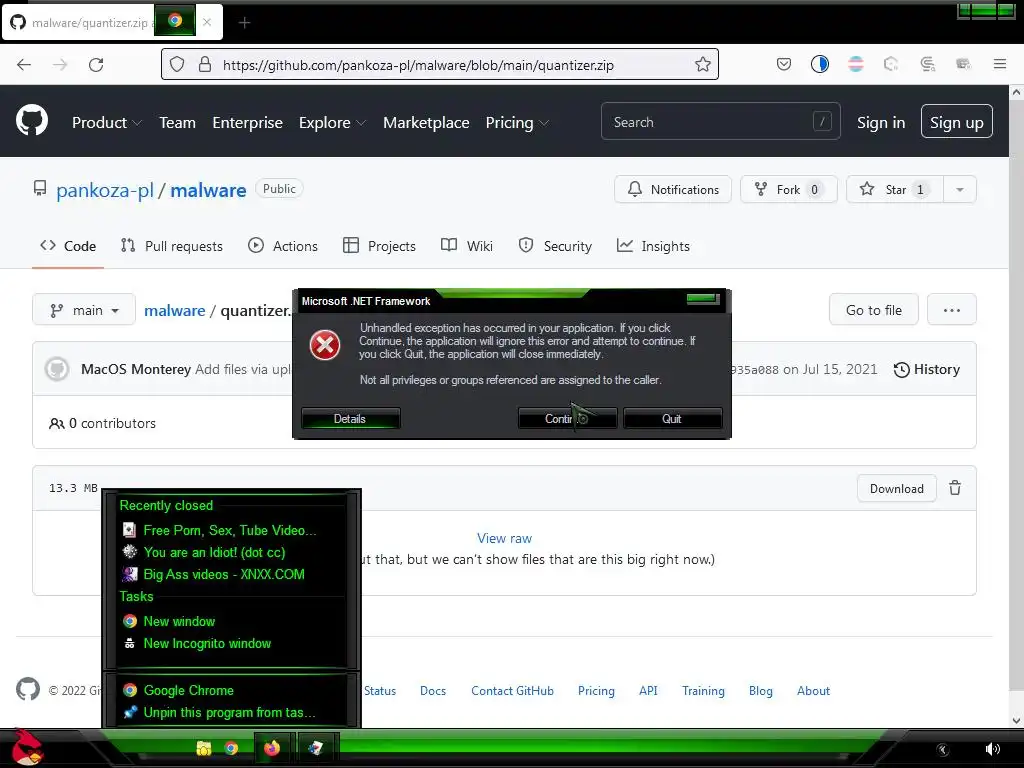Reload the page with refresh icon
Viewport: 1024px width, 768px height.
tap(96, 65)
